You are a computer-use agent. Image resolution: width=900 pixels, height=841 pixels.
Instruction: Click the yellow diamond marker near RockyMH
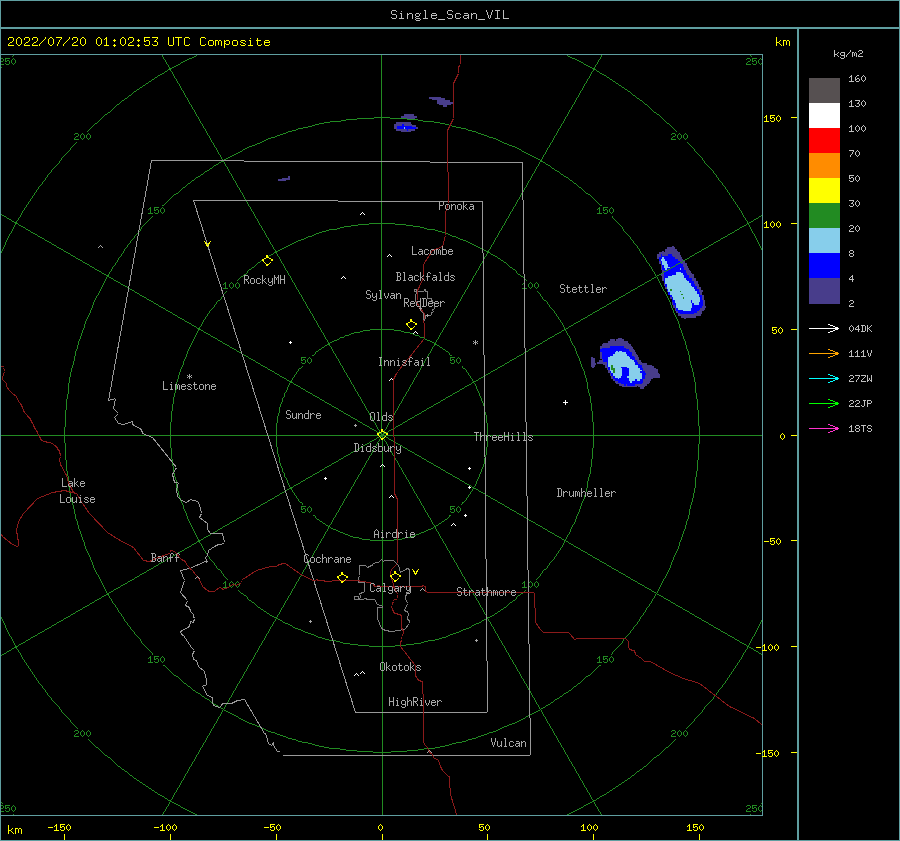[x=267, y=261]
